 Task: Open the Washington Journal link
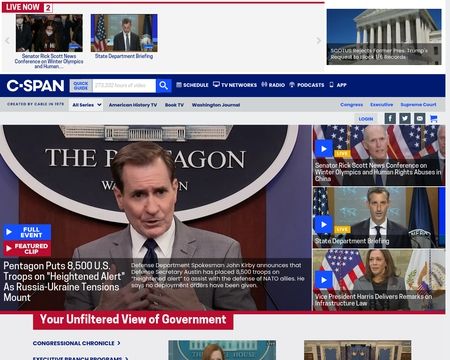tap(216, 105)
